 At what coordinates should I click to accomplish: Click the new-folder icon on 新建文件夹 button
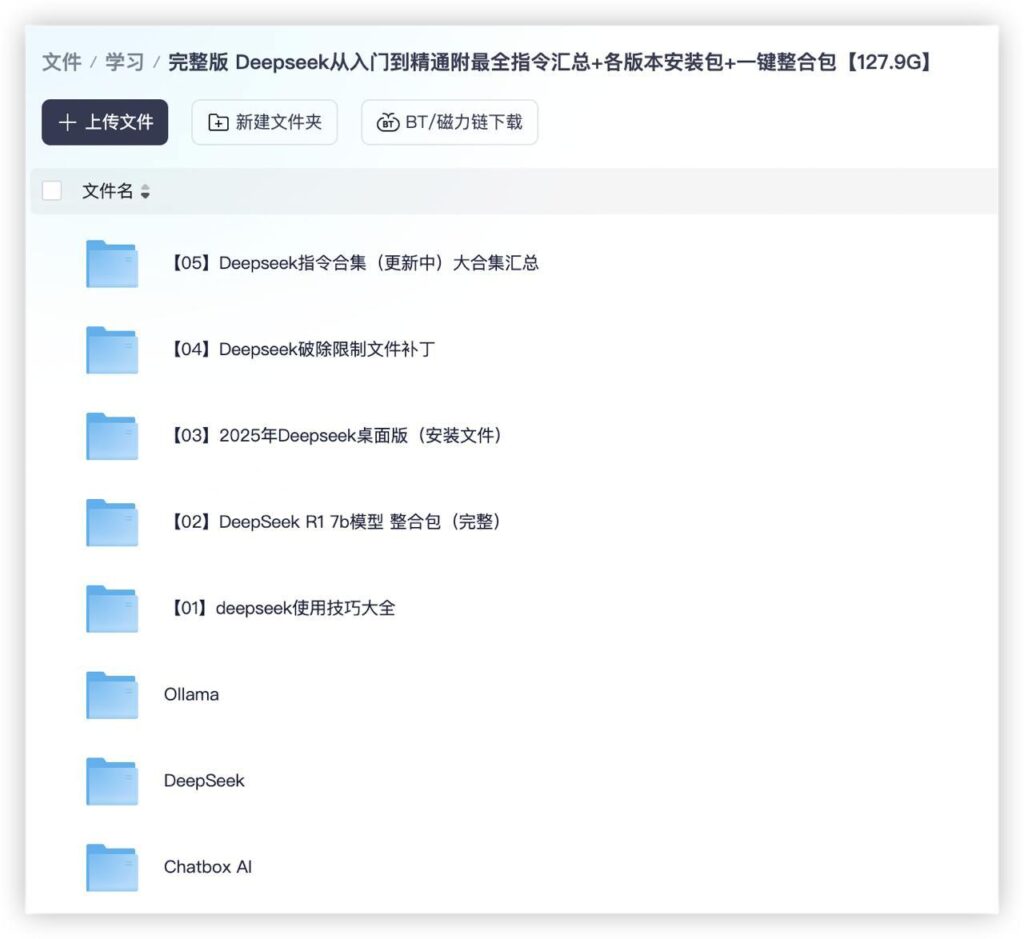pos(216,123)
